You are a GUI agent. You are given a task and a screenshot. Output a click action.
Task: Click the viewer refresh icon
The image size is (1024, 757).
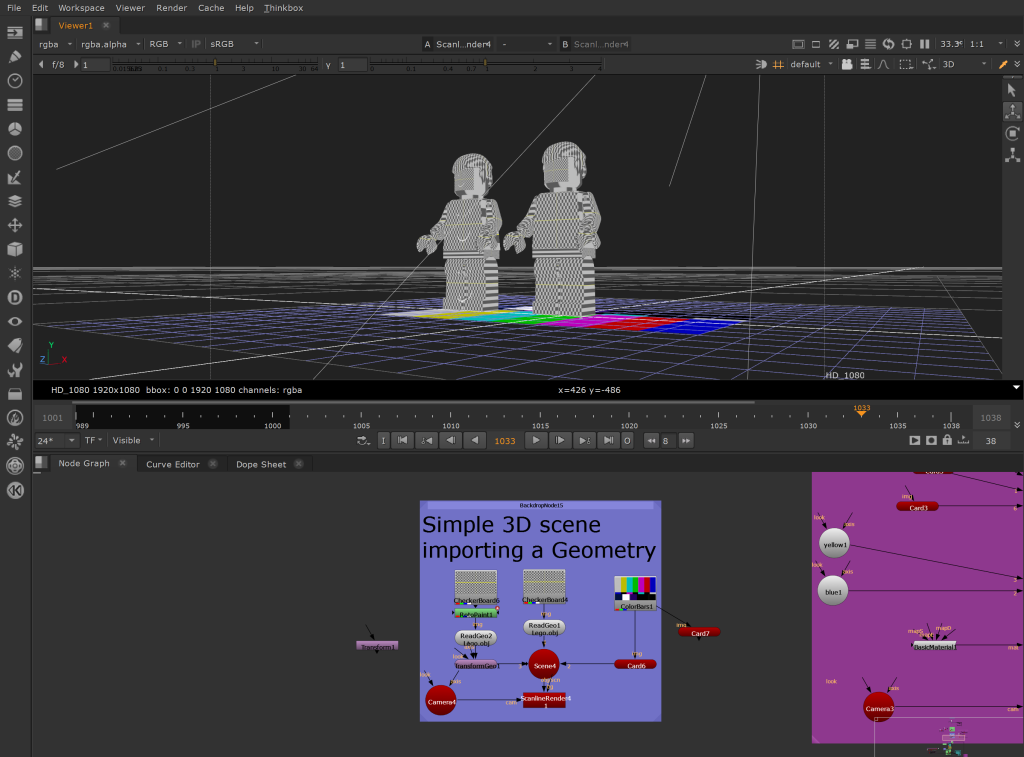tap(888, 44)
